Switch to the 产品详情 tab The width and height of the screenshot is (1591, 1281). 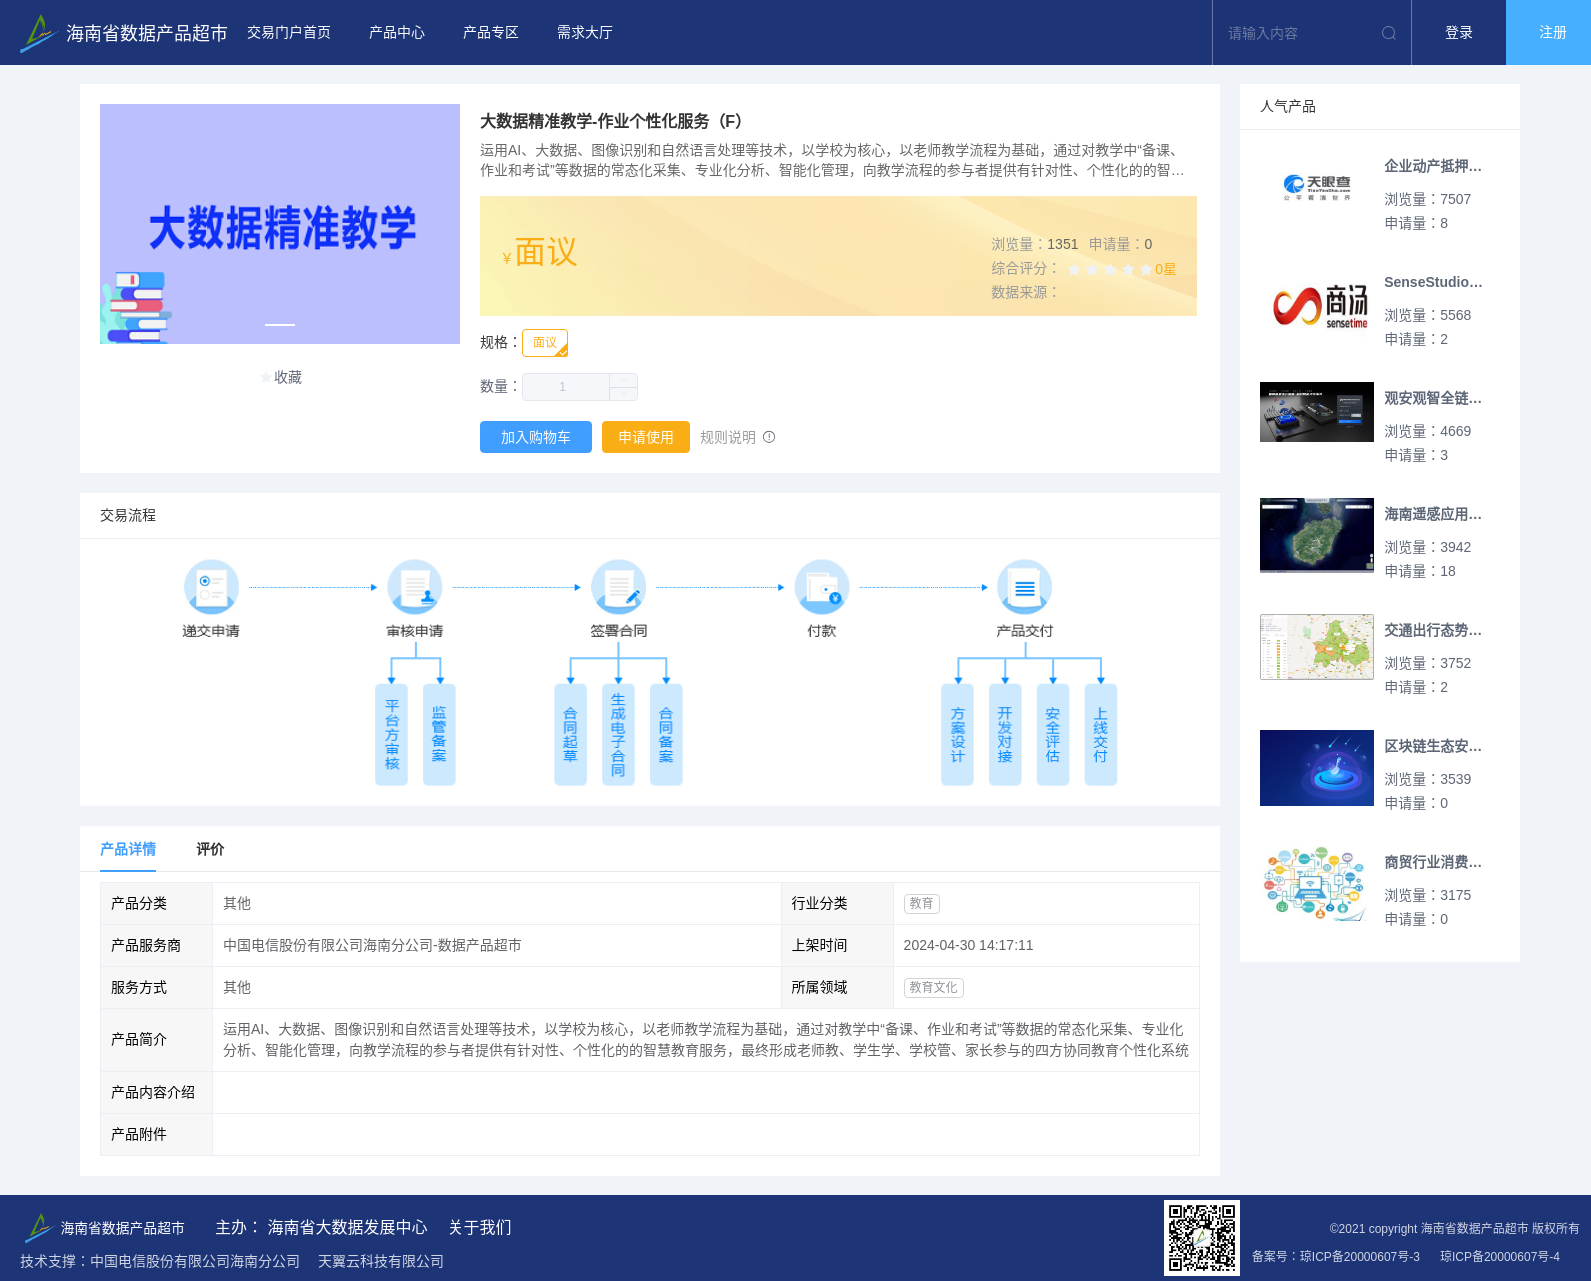coord(128,849)
